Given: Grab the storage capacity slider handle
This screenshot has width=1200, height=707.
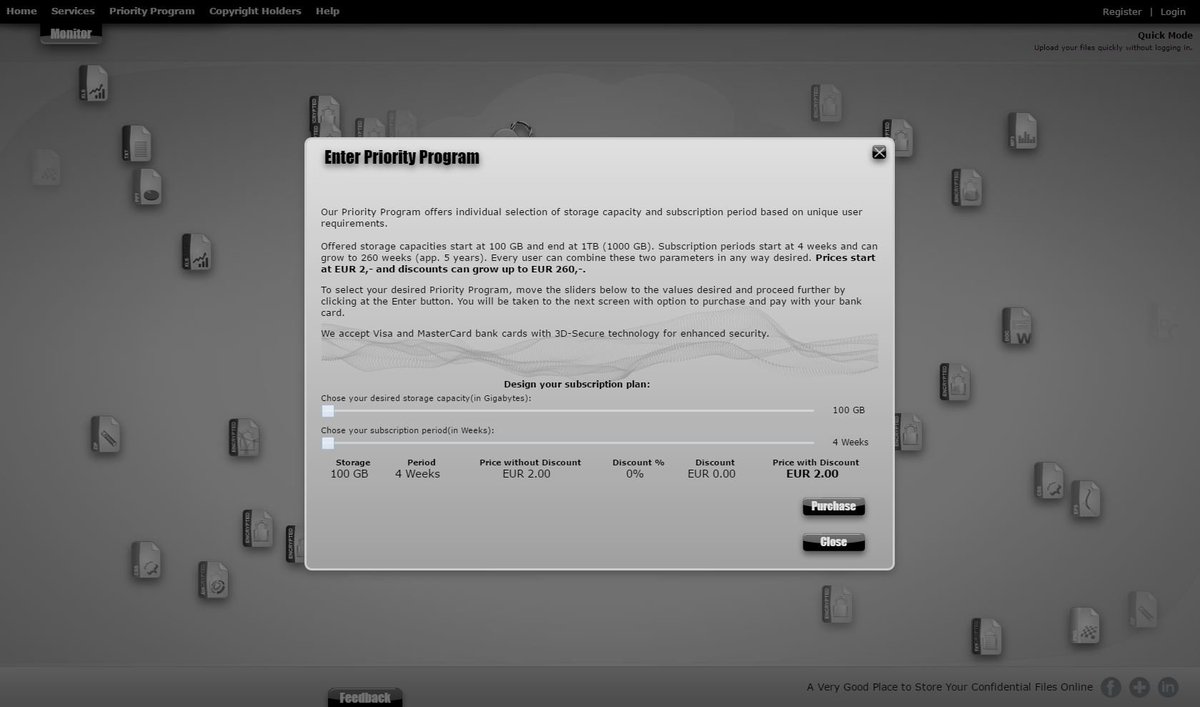Looking at the screenshot, I should point(328,411).
